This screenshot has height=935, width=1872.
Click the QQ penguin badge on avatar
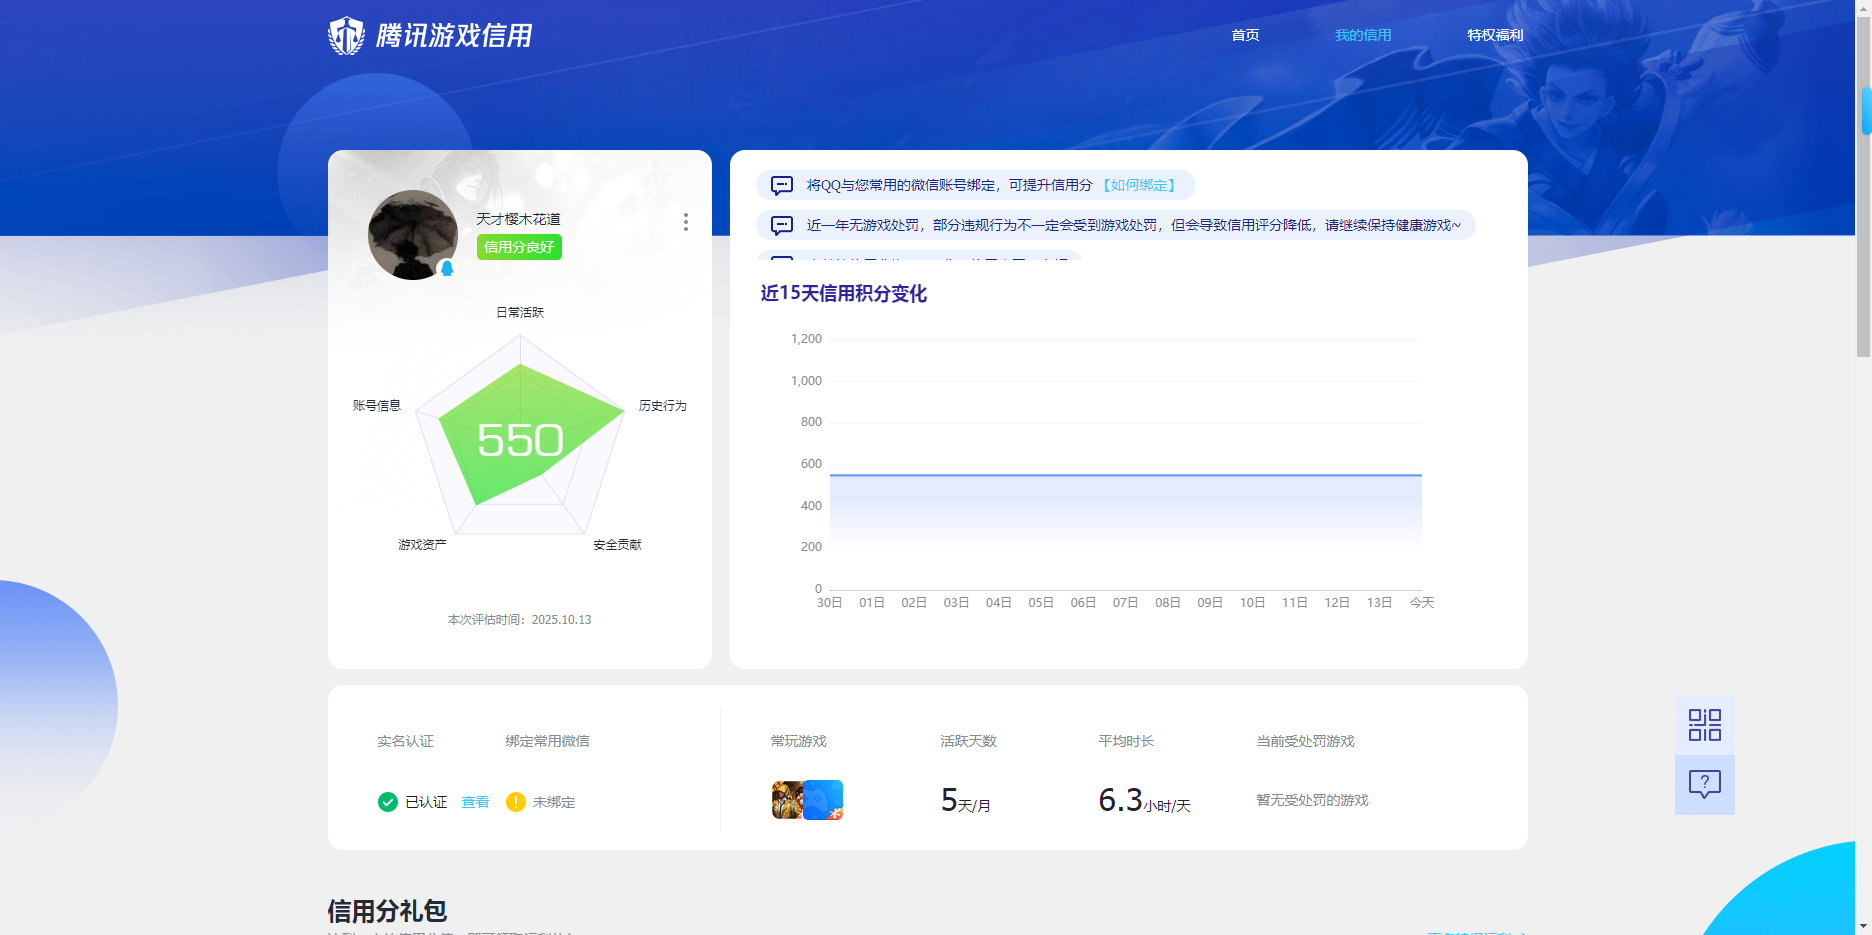pos(447,268)
